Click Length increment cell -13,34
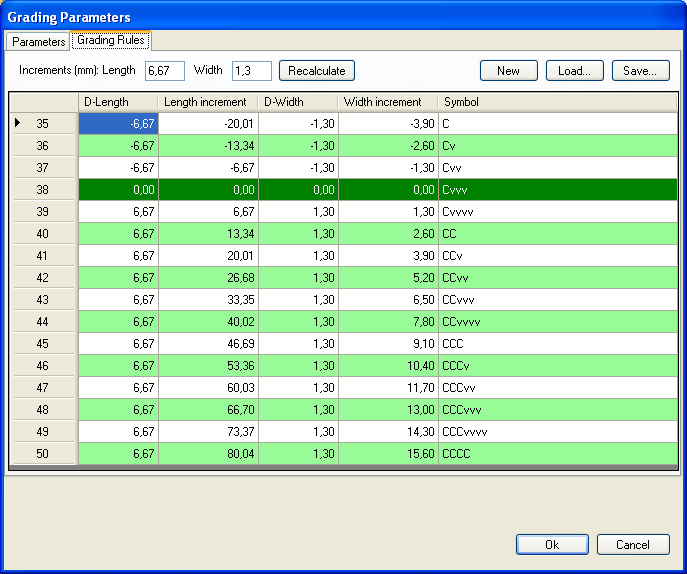The width and height of the screenshot is (687, 574). [209, 145]
